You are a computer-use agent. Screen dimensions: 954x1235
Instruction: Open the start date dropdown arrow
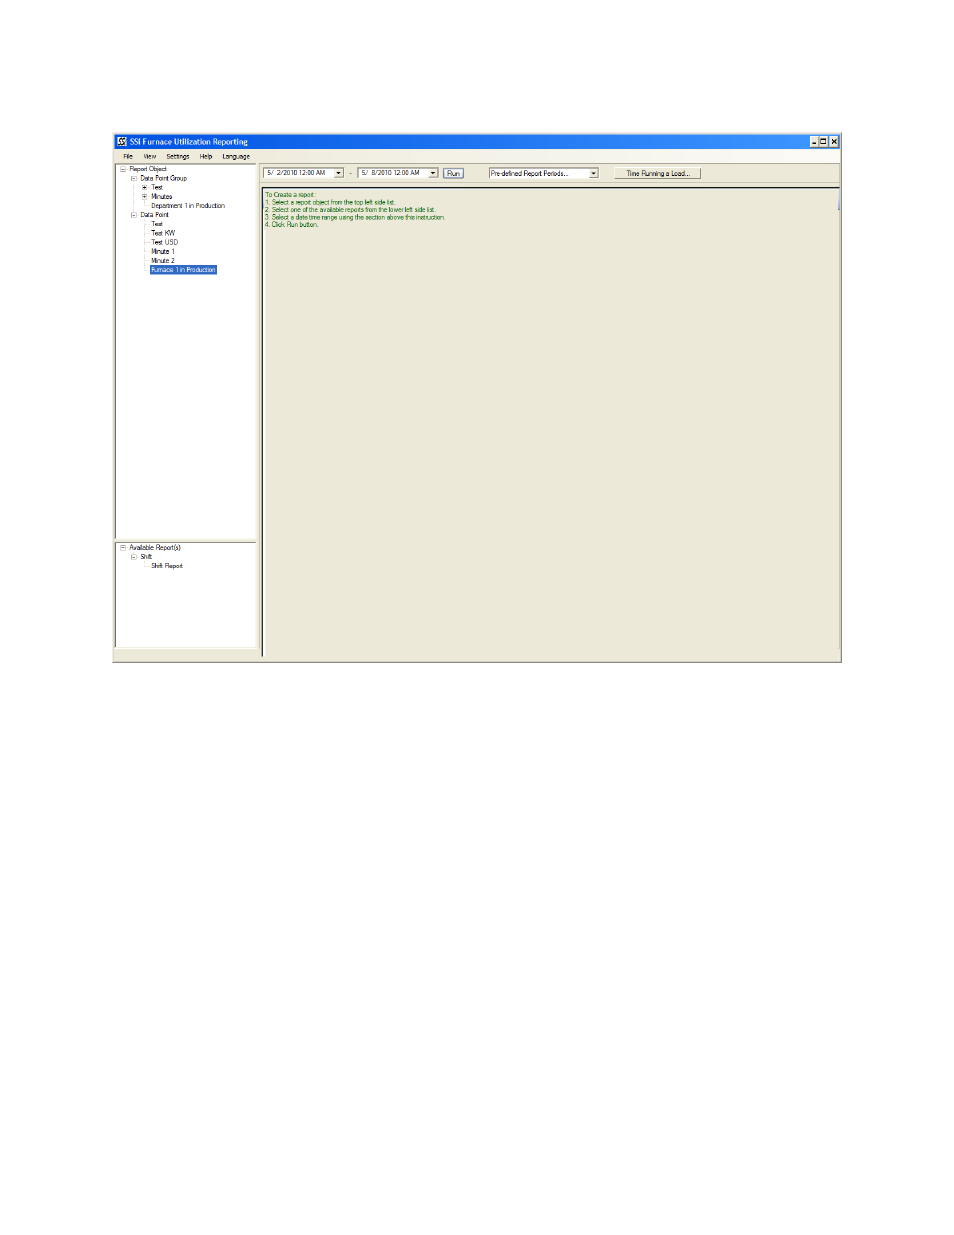(x=339, y=173)
